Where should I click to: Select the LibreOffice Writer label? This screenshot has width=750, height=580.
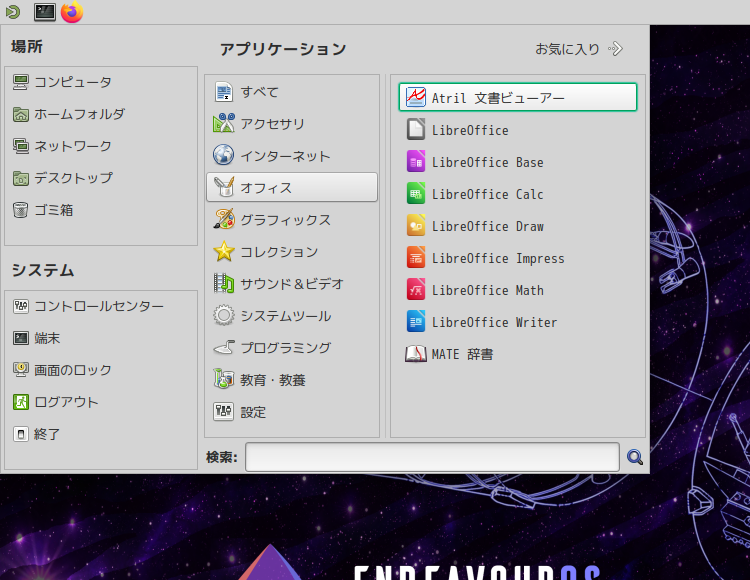coord(494,322)
